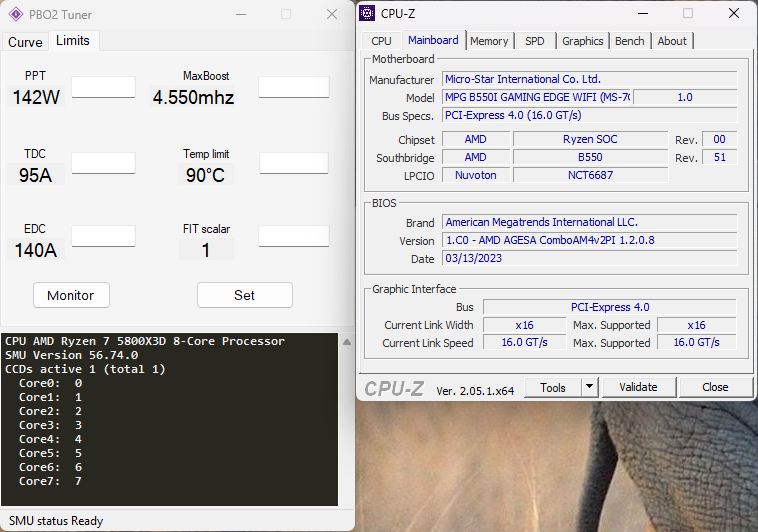Image resolution: width=758 pixels, height=532 pixels.
Task: Click the Monitor button in PBO2 Tuner
Action: tap(71, 295)
